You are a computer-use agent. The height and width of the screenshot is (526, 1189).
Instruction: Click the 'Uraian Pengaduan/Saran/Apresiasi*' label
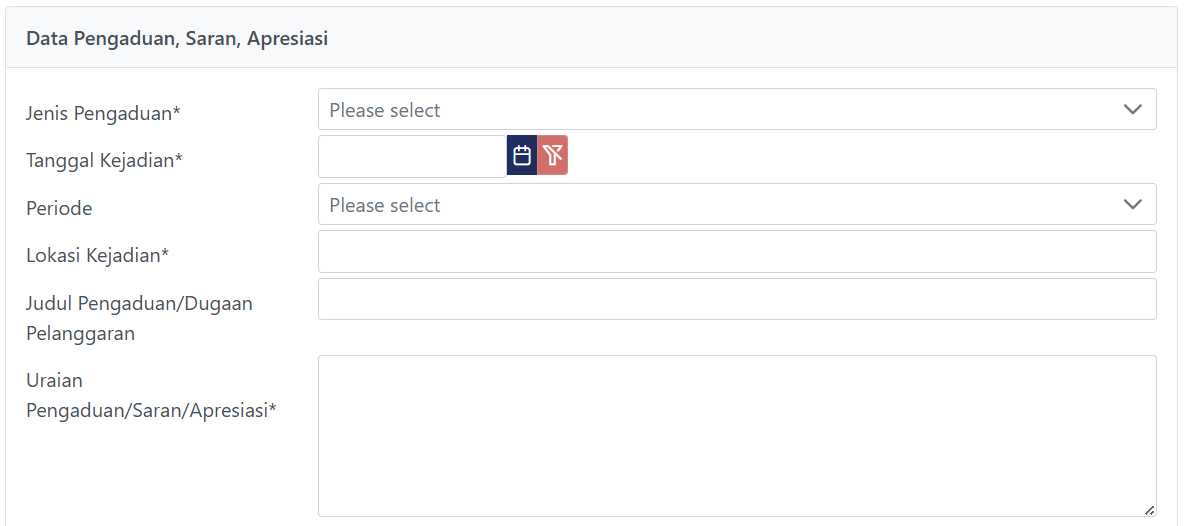(x=150, y=395)
